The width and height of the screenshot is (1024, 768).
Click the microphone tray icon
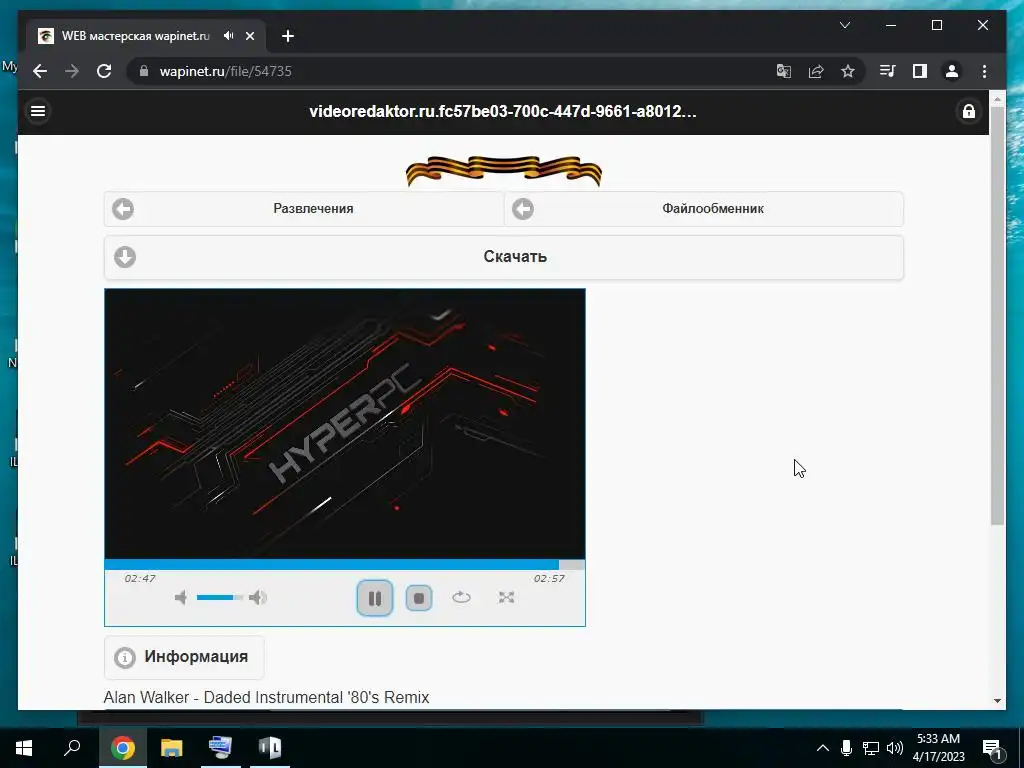click(x=846, y=748)
